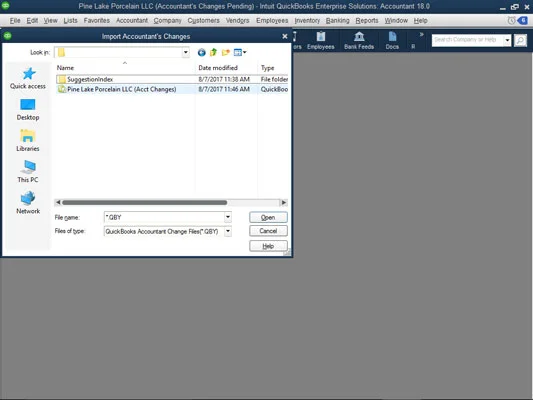
Task: Click file list horizontal scrollbar thumb
Action: pyautogui.click(x=144, y=203)
